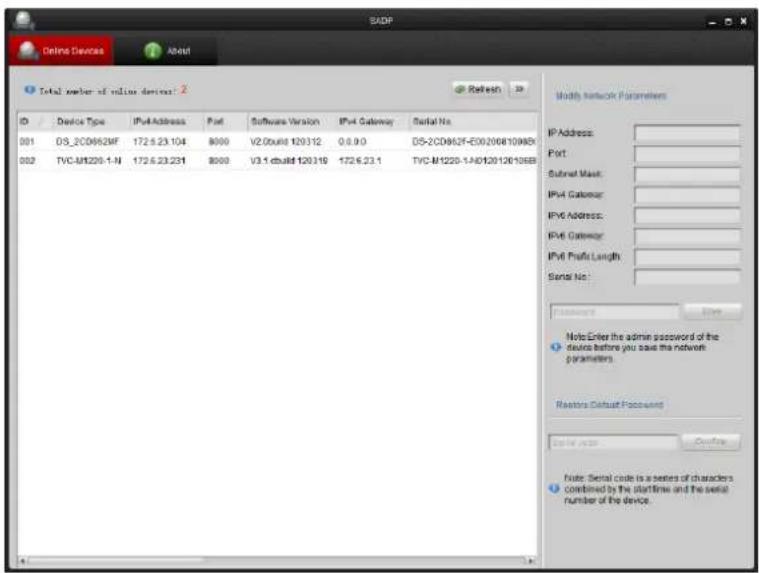Click software version V2.0build 120312
Viewport: 759px width, 573px height.
(286, 141)
